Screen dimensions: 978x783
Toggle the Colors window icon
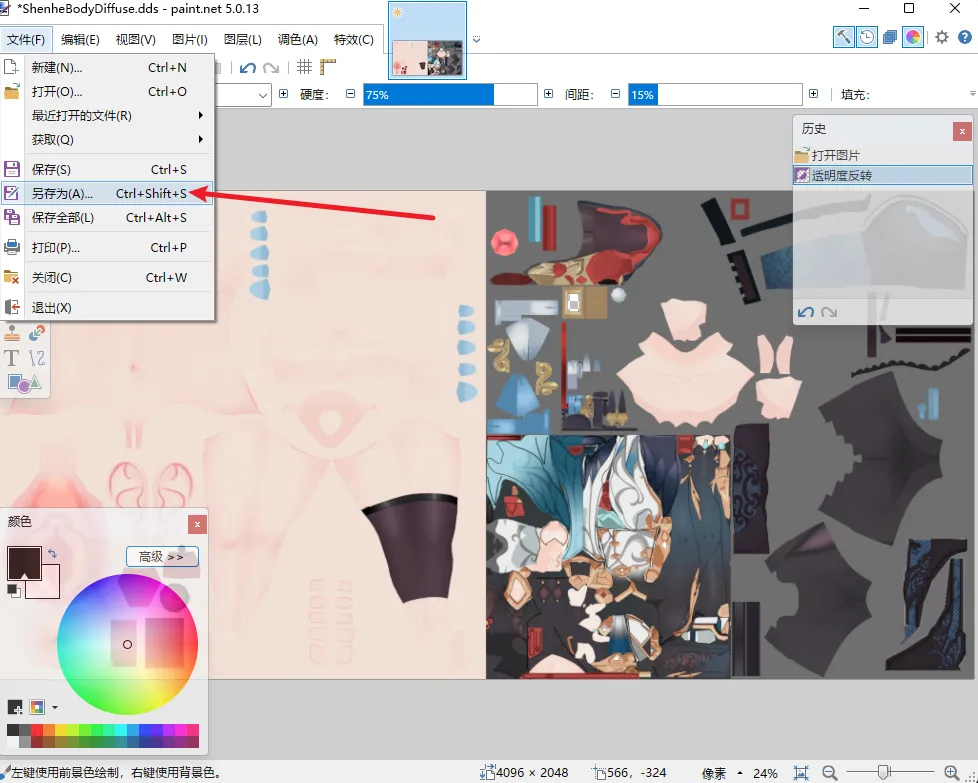pyautogui.click(x=913, y=37)
